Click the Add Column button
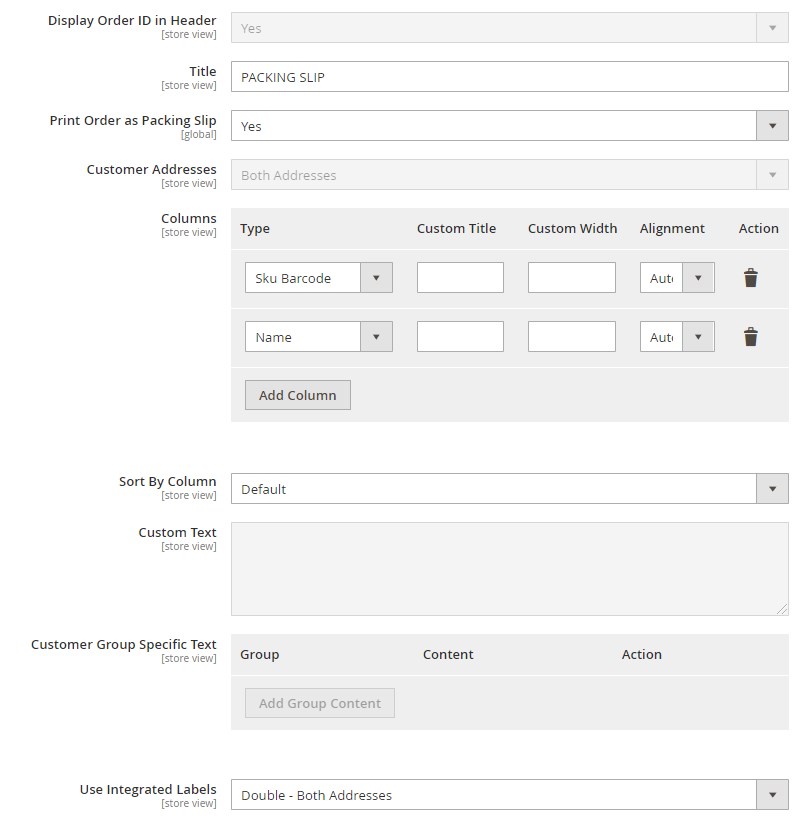This screenshot has height=821, width=794. (297, 395)
